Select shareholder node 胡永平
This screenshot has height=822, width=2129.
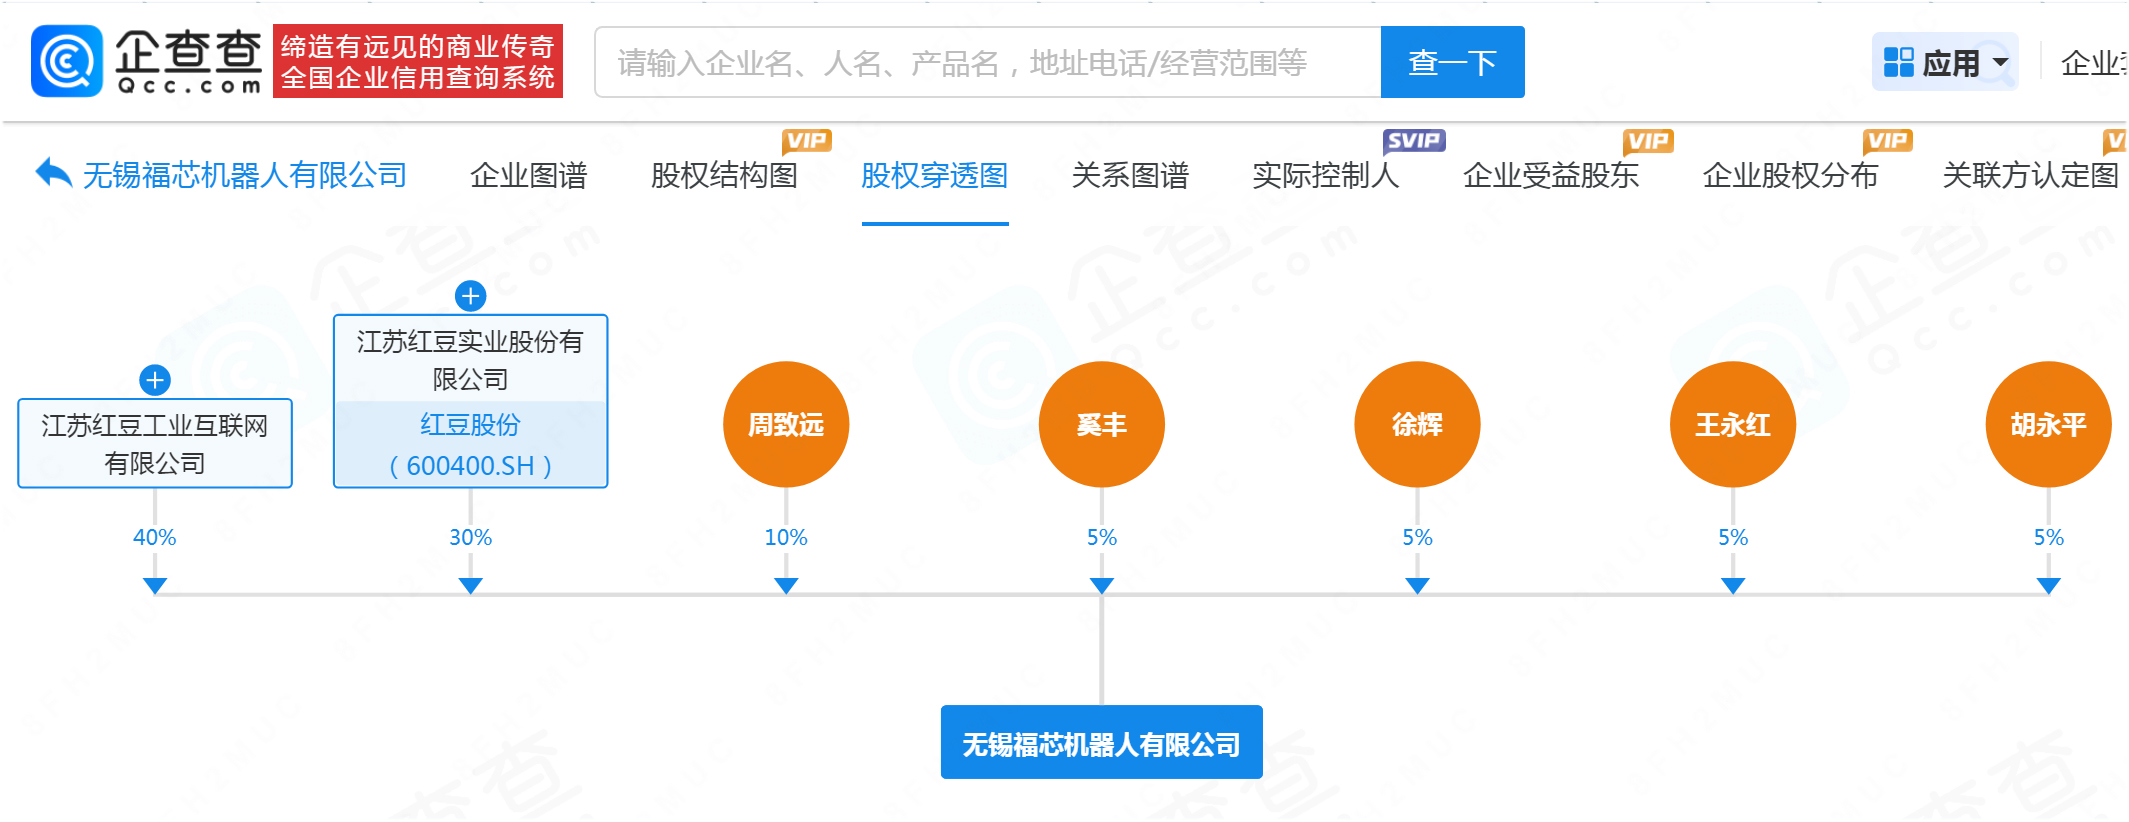point(2048,424)
